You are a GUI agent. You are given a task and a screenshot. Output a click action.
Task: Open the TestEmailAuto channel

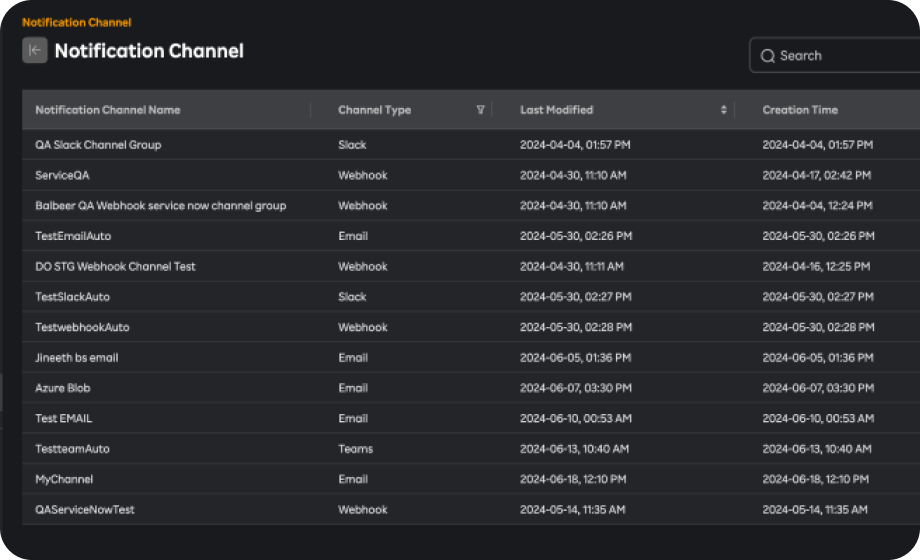[73, 236]
